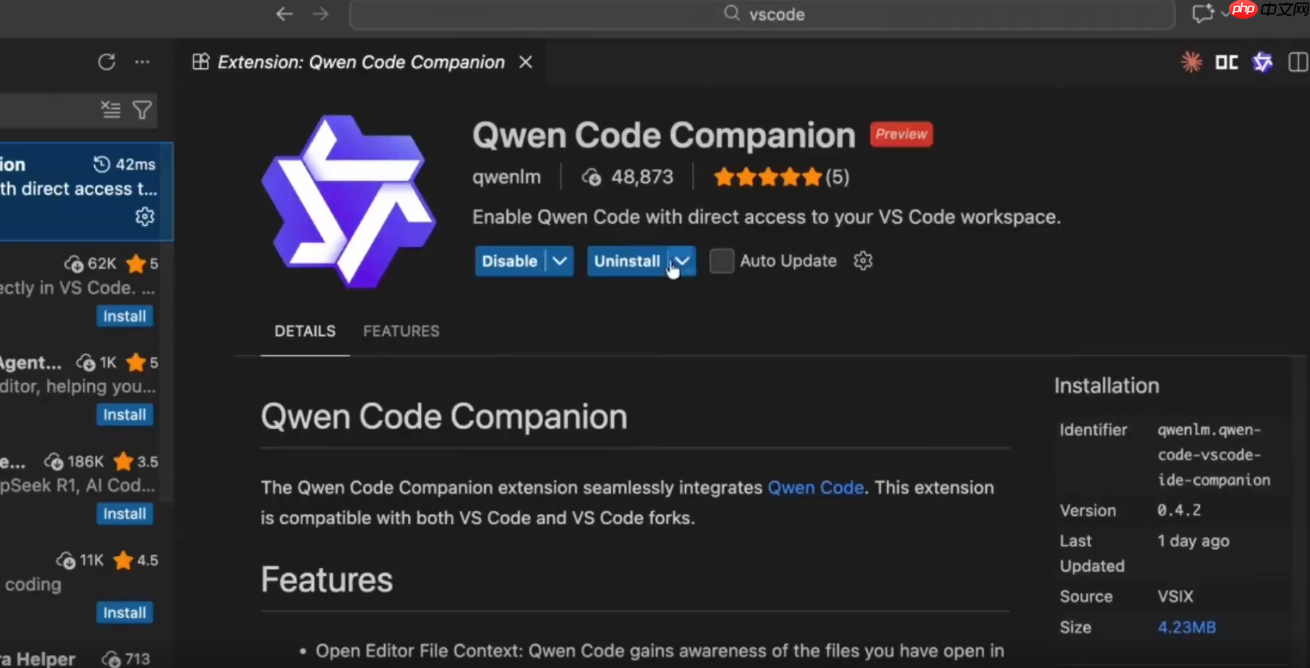The width and height of the screenshot is (1310, 668).
Task: Click the extension manage gear next to Auto Update
Action: [x=862, y=260]
